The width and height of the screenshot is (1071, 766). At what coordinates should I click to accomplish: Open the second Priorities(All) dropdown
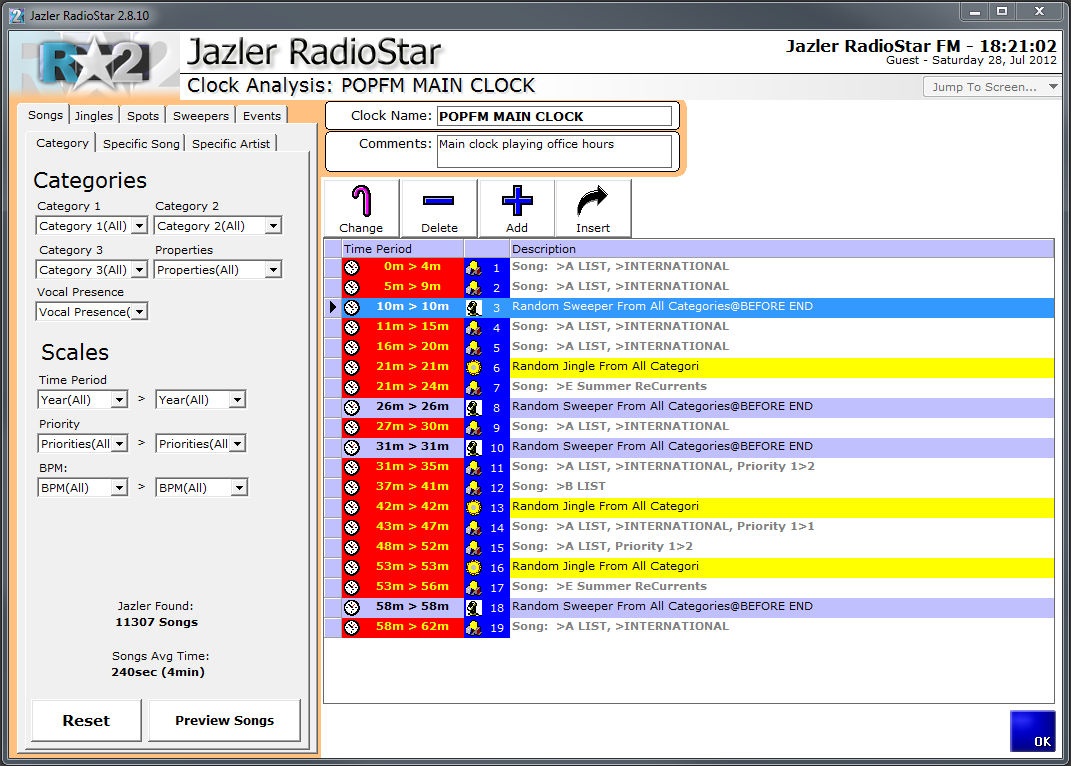point(237,444)
